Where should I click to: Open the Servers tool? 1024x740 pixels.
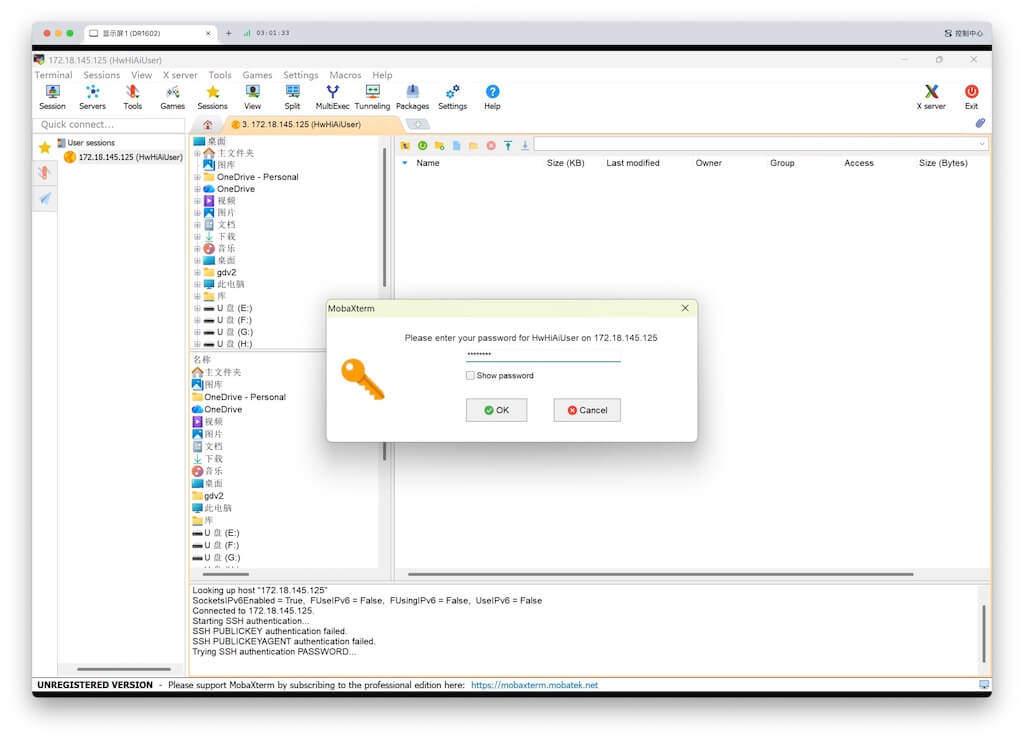coord(92,96)
